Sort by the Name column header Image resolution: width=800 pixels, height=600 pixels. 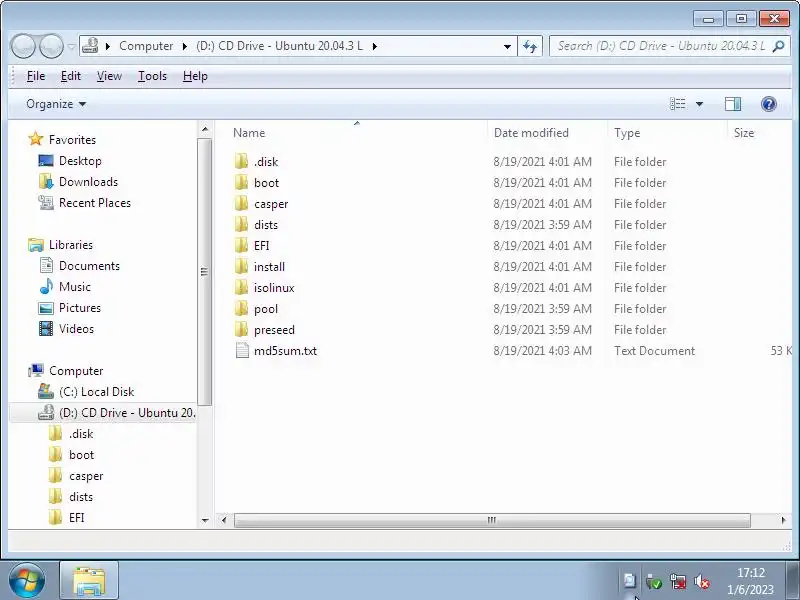[x=249, y=133]
